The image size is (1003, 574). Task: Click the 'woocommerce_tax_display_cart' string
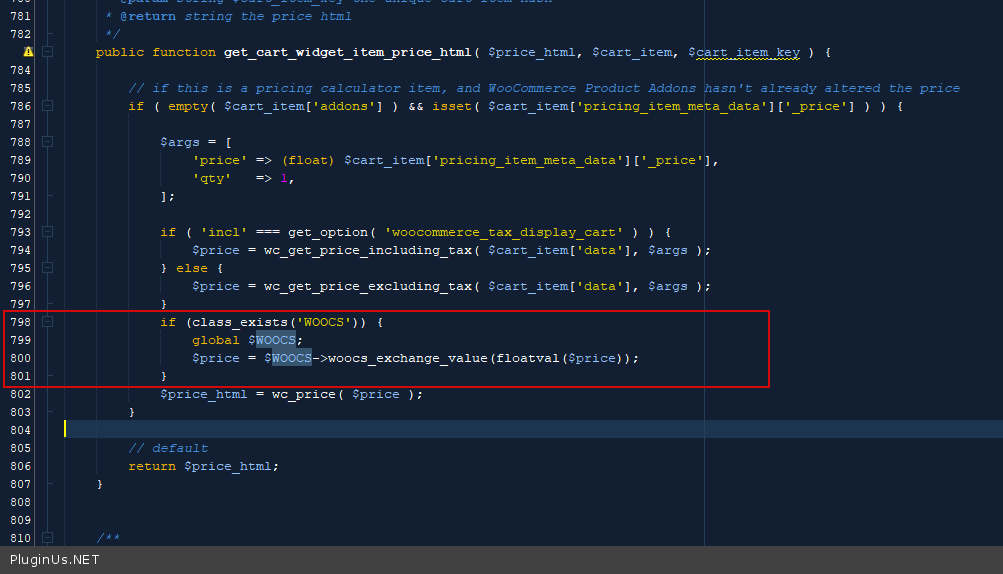[x=512, y=232]
